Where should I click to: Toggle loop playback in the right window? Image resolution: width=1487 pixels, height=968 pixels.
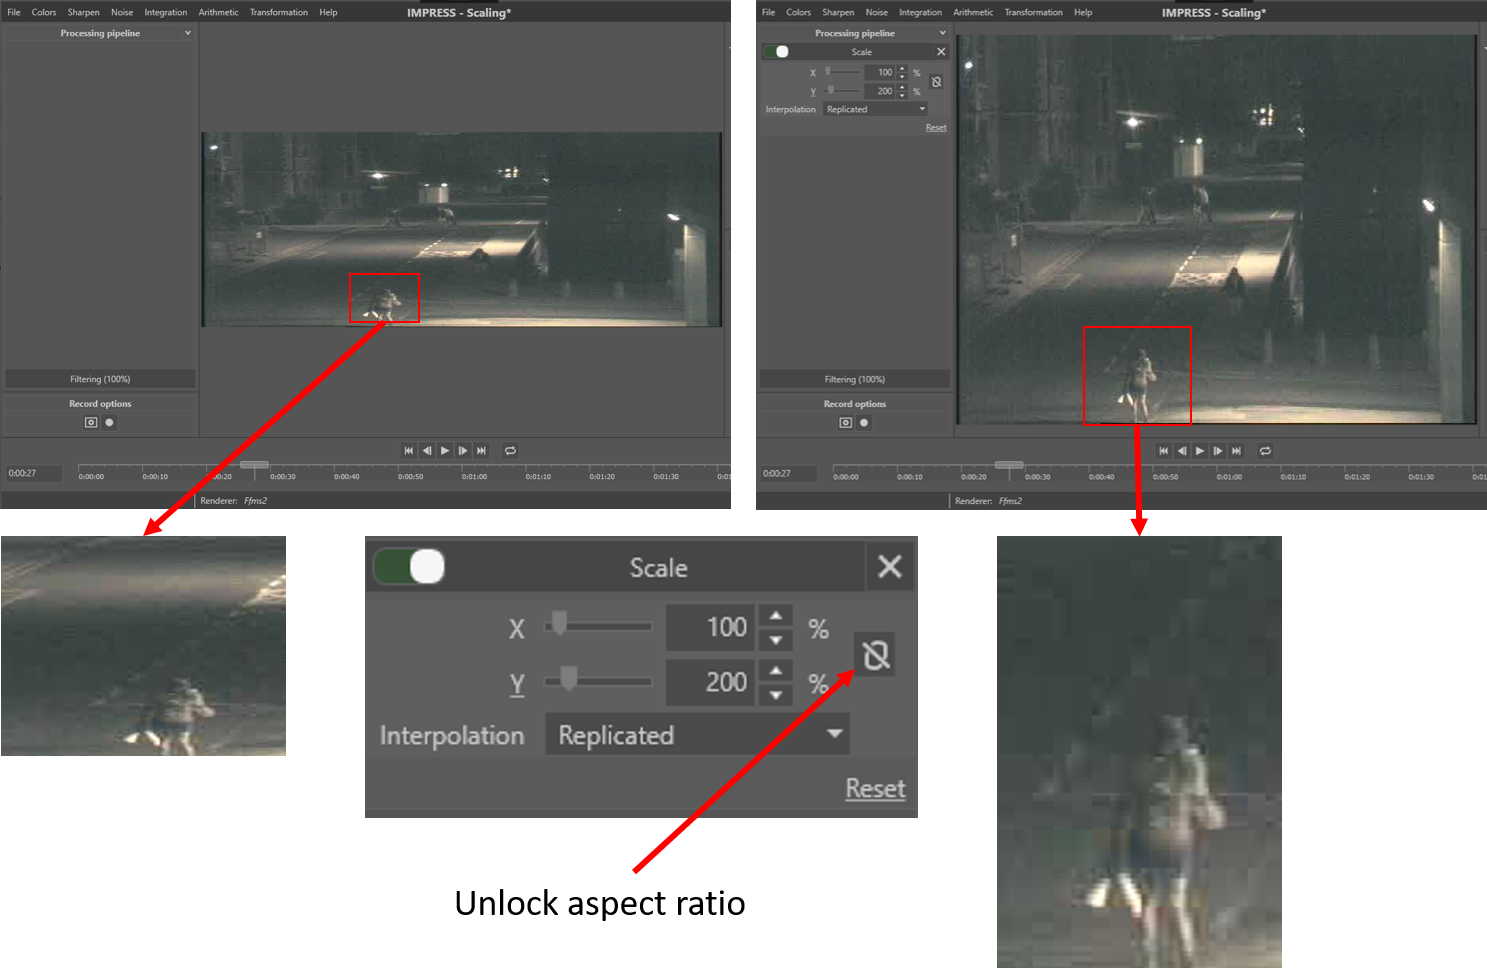(x=1265, y=451)
